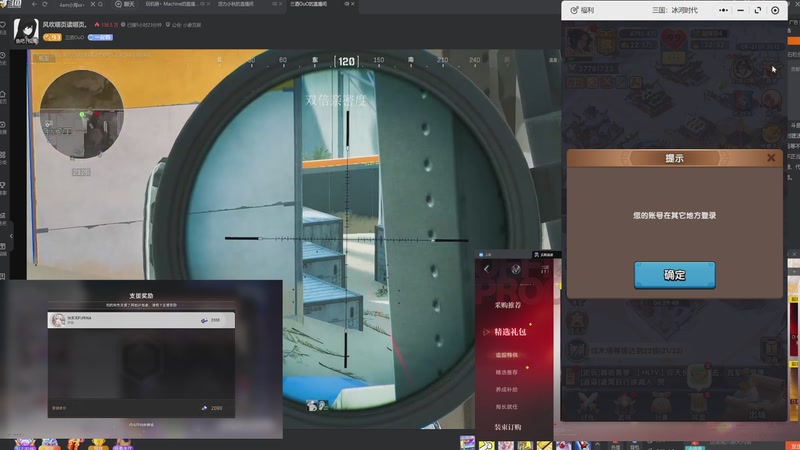Click the FURINA reward row in 支援奖励
800x450 pixels.
141,320
